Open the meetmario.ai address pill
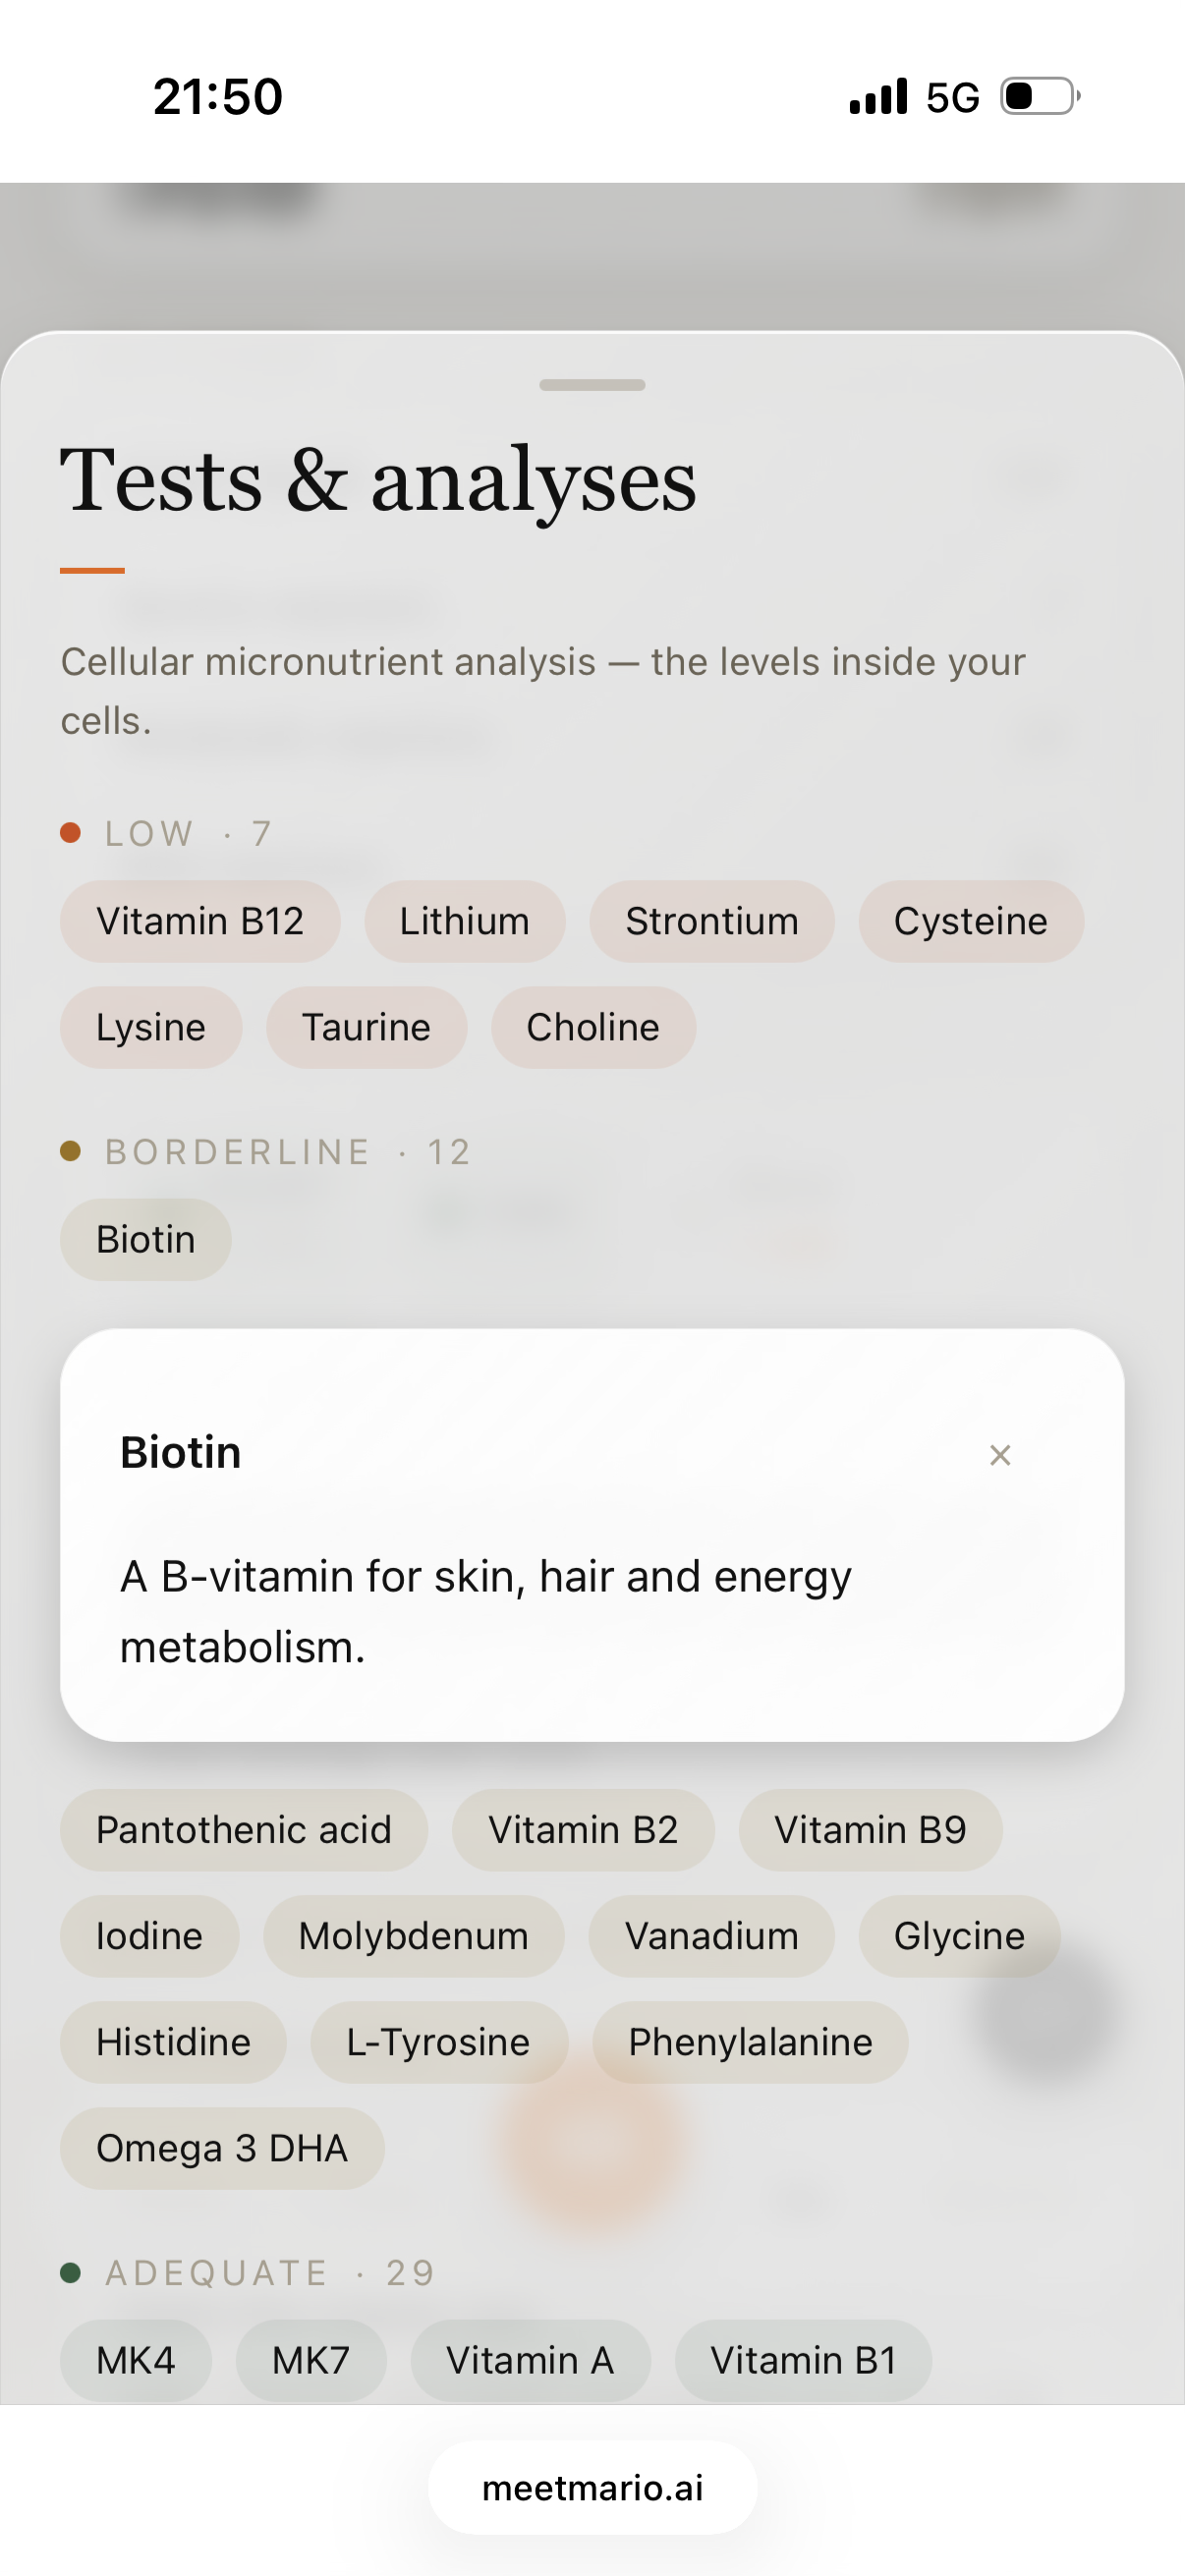Image resolution: width=1185 pixels, height=2576 pixels. [592, 2488]
